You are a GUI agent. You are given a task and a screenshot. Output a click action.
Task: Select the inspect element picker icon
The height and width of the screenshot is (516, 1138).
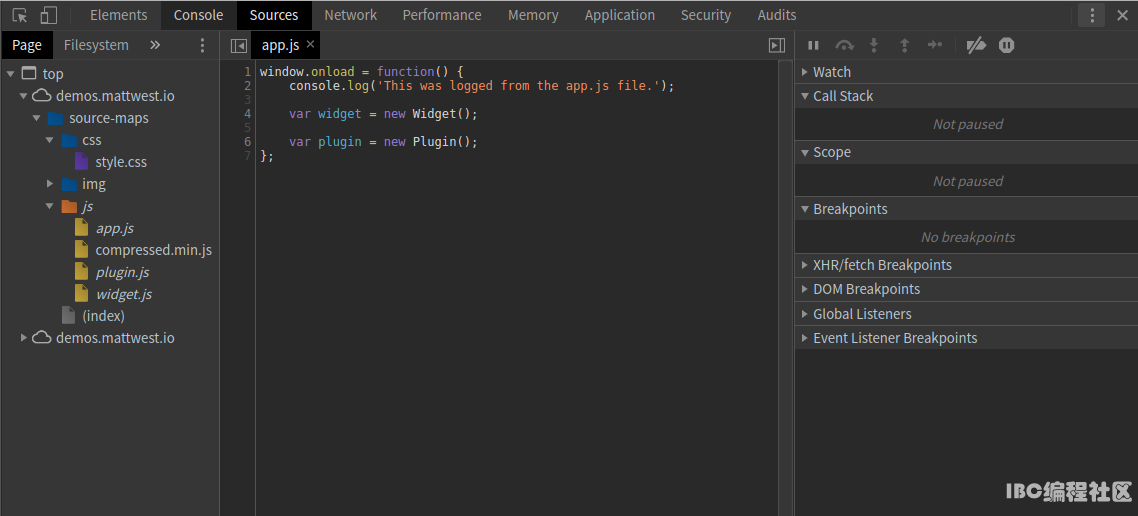(19, 15)
